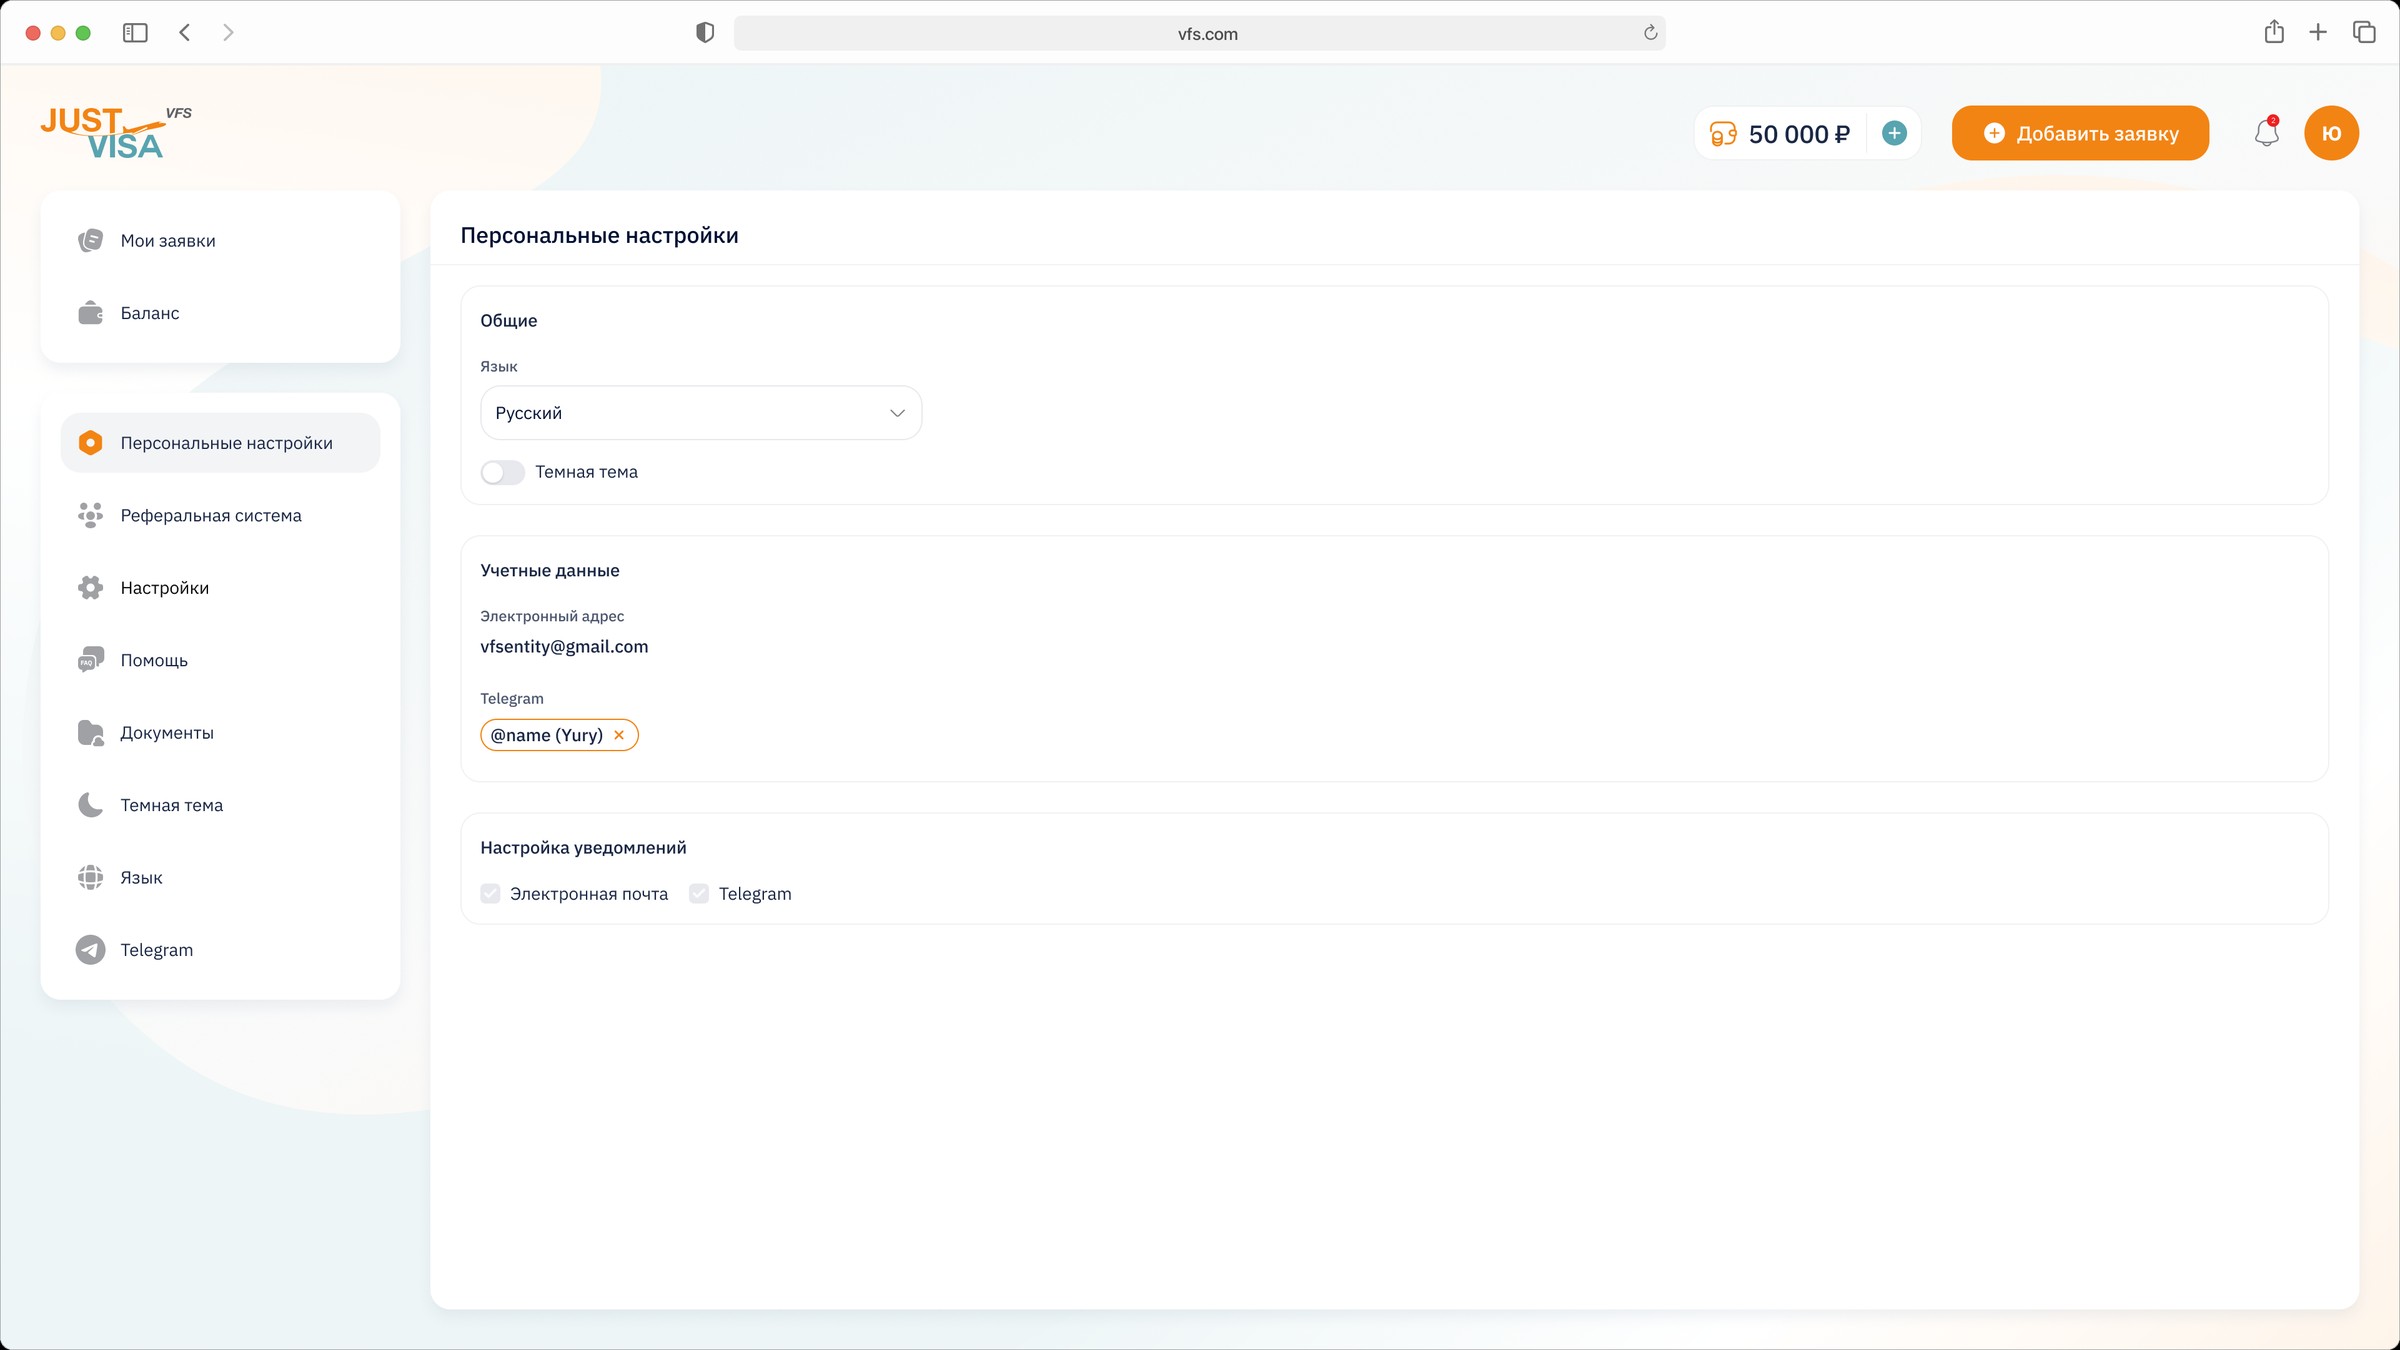Open the notifications bell
Viewport: 2400px width, 1350px height.
tap(2267, 133)
